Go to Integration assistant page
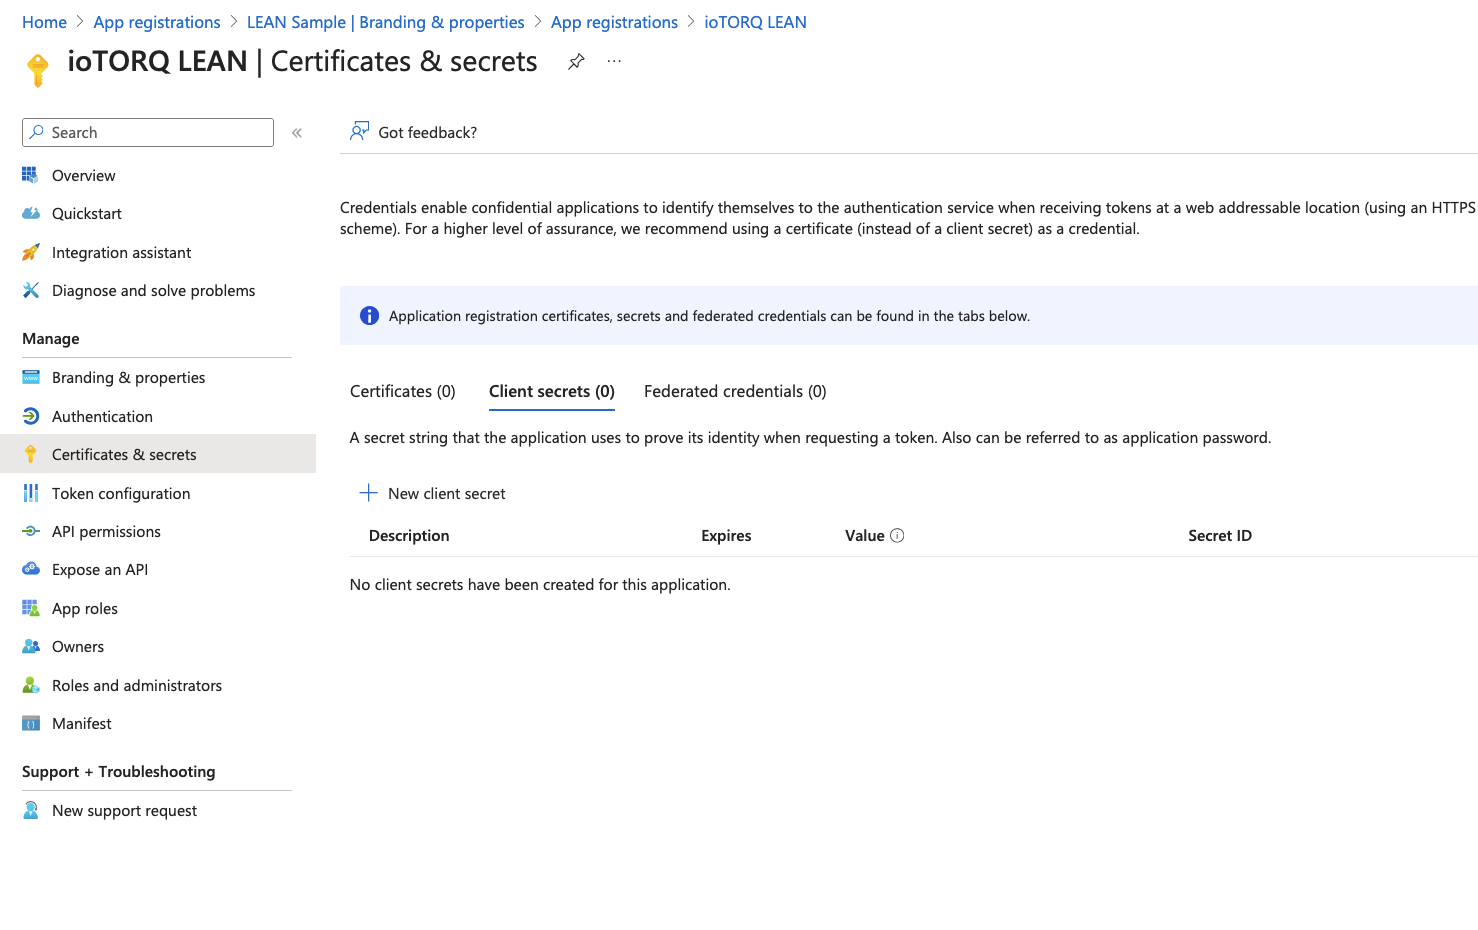The width and height of the screenshot is (1478, 930). pos(121,253)
